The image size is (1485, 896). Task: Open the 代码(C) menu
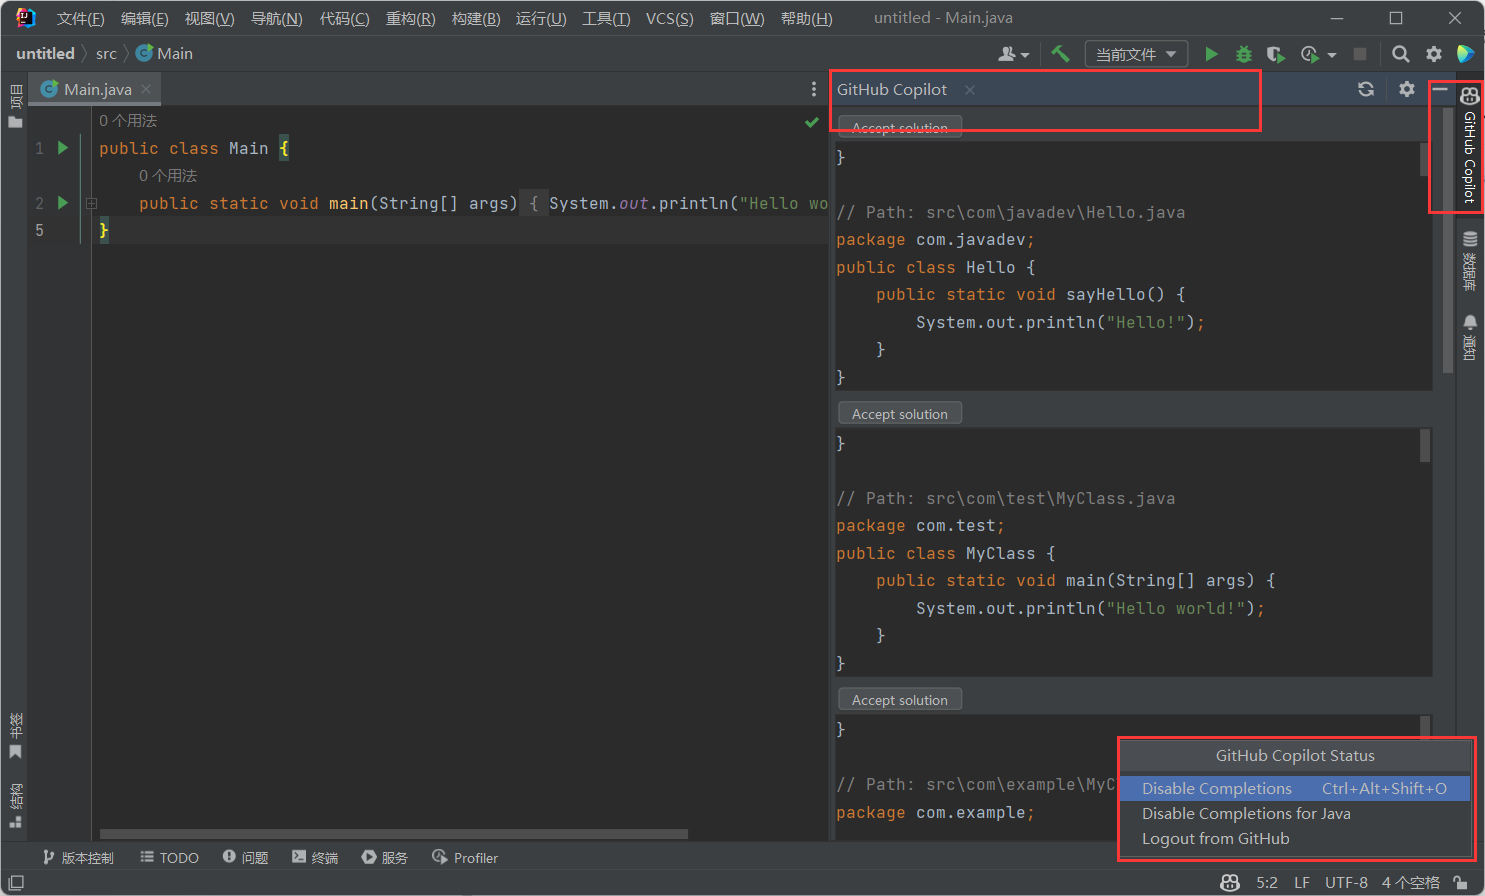(x=344, y=19)
